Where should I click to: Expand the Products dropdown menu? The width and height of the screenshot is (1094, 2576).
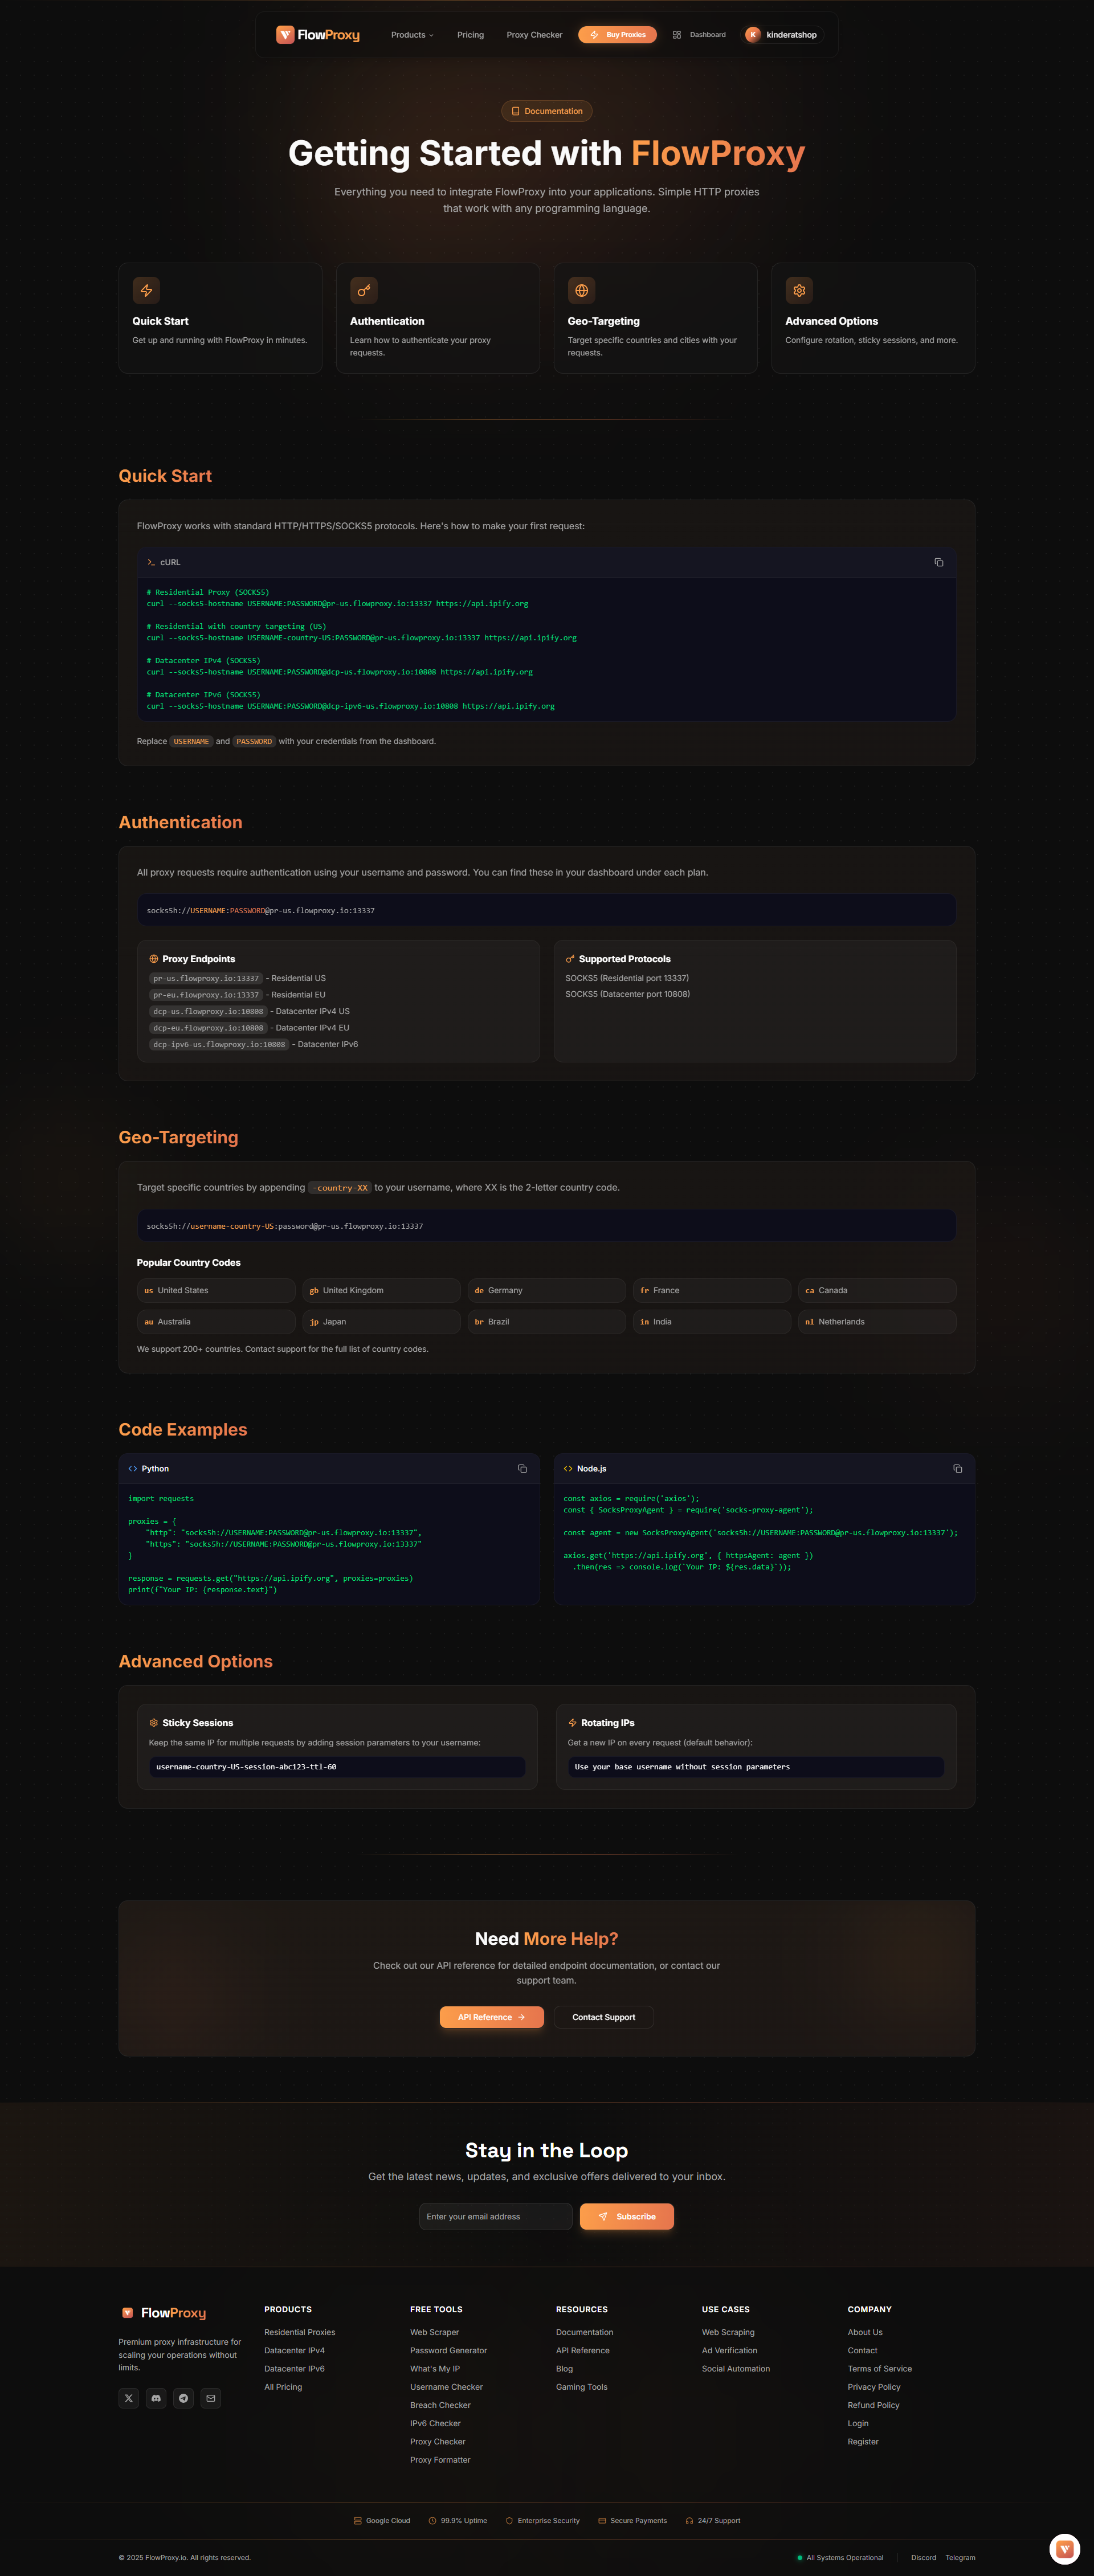[412, 35]
